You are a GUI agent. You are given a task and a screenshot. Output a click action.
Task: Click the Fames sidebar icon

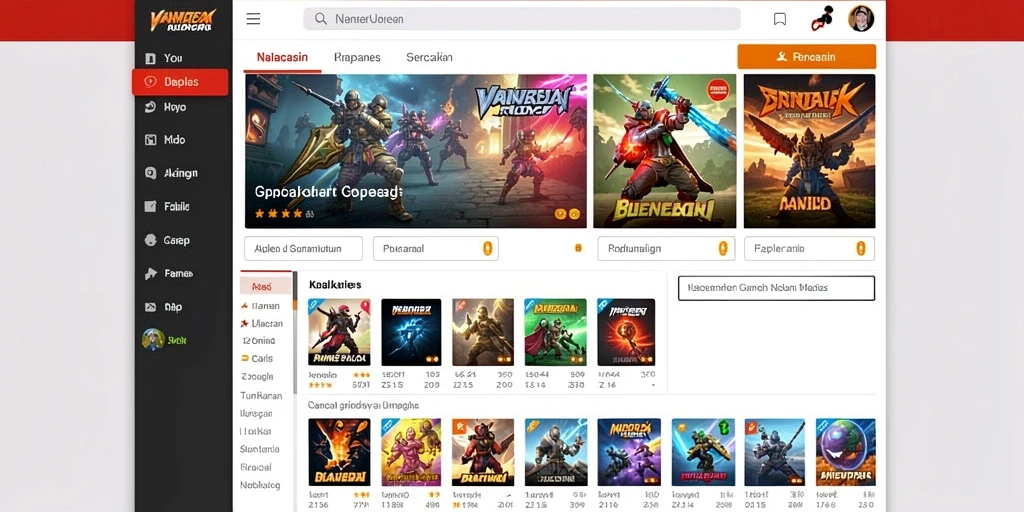(x=150, y=274)
